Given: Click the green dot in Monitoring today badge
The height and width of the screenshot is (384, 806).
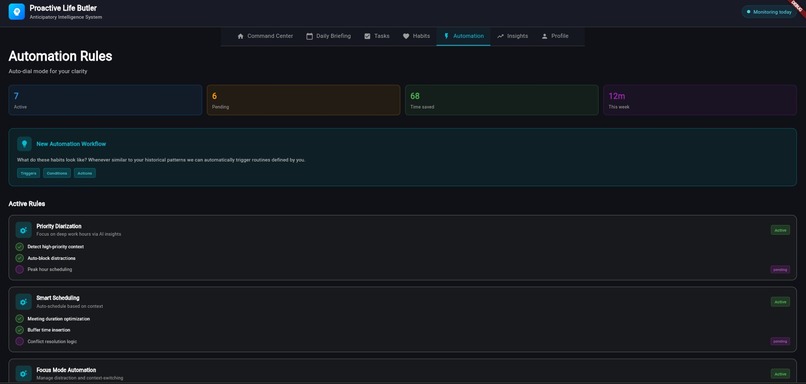Looking at the screenshot, I should pos(748,12).
